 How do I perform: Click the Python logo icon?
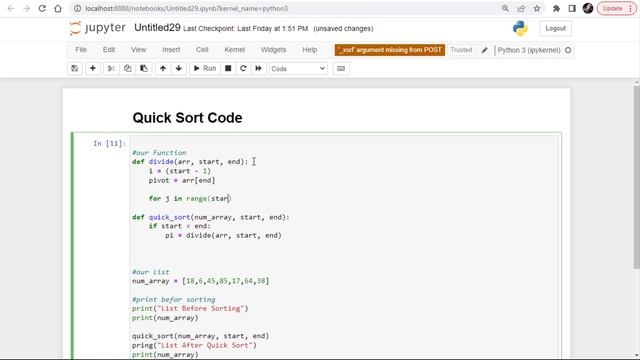[x=520, y=29]
